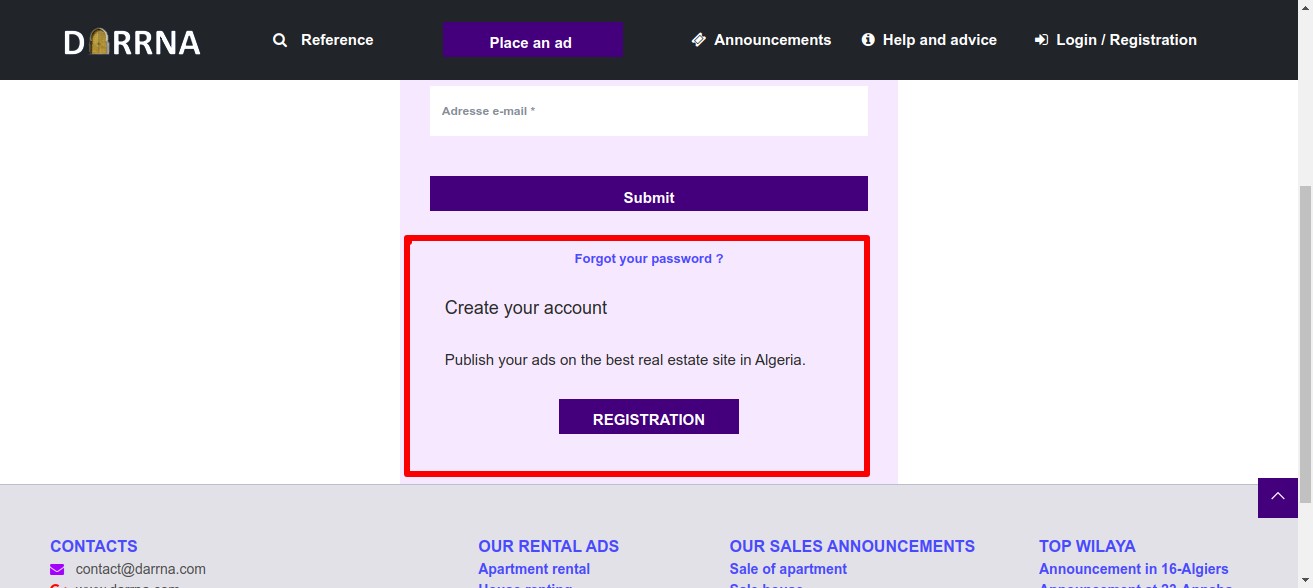Click the DARRNA logo
Screen dimensions: 1313x588
(x=132, y=41)
